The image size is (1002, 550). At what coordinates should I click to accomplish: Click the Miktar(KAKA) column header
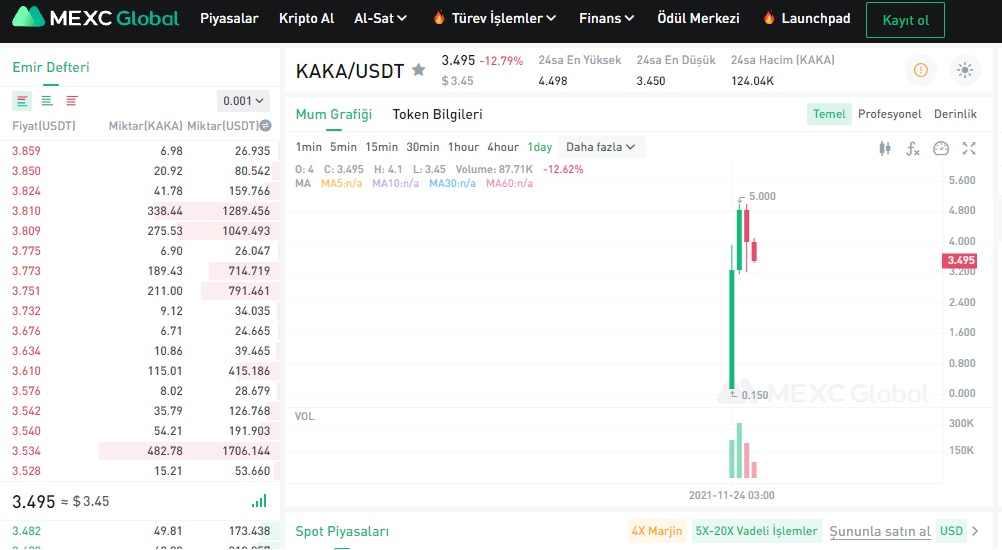pos(146,126)
